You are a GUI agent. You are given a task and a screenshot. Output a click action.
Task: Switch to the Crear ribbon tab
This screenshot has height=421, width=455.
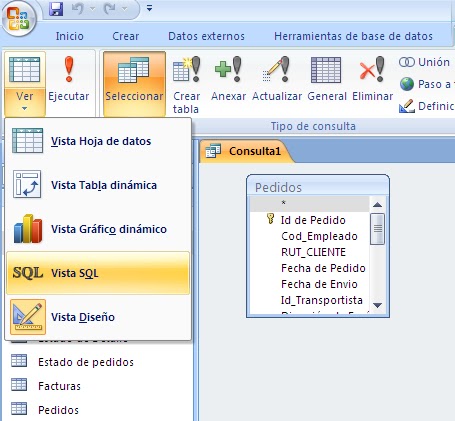126,36
